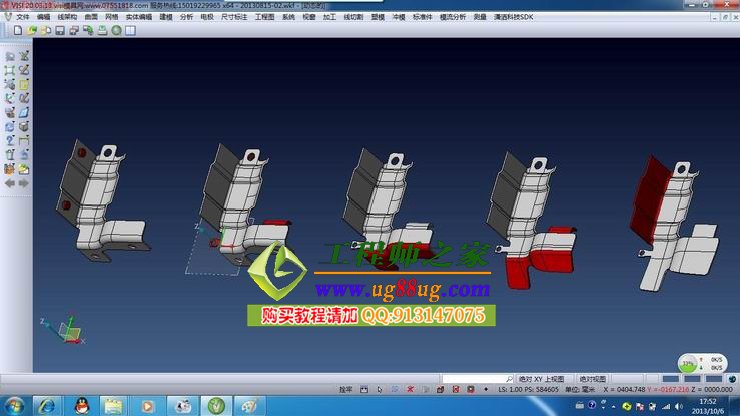Image resolution: width=740 pixels, height=416 pixels.
Task: Click the red X icon in the status bar
Action: [x=411, y=390]
